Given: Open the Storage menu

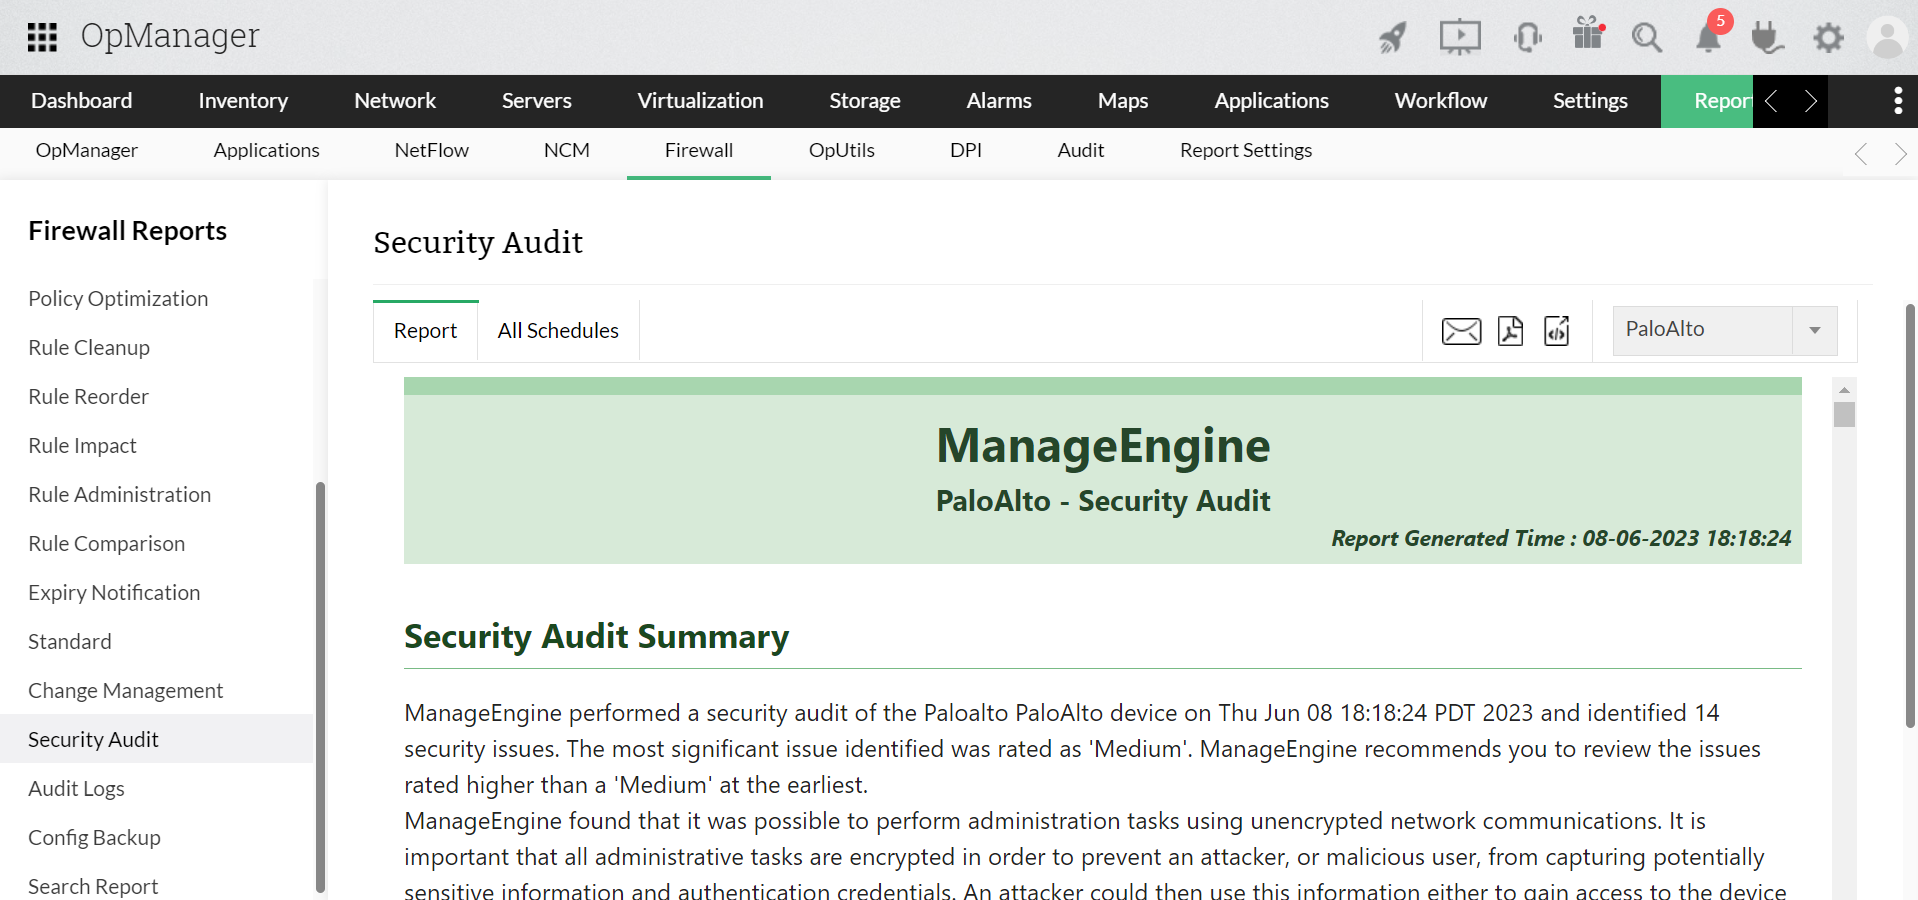Looking at the screenshot, I should tap(865, 101).
